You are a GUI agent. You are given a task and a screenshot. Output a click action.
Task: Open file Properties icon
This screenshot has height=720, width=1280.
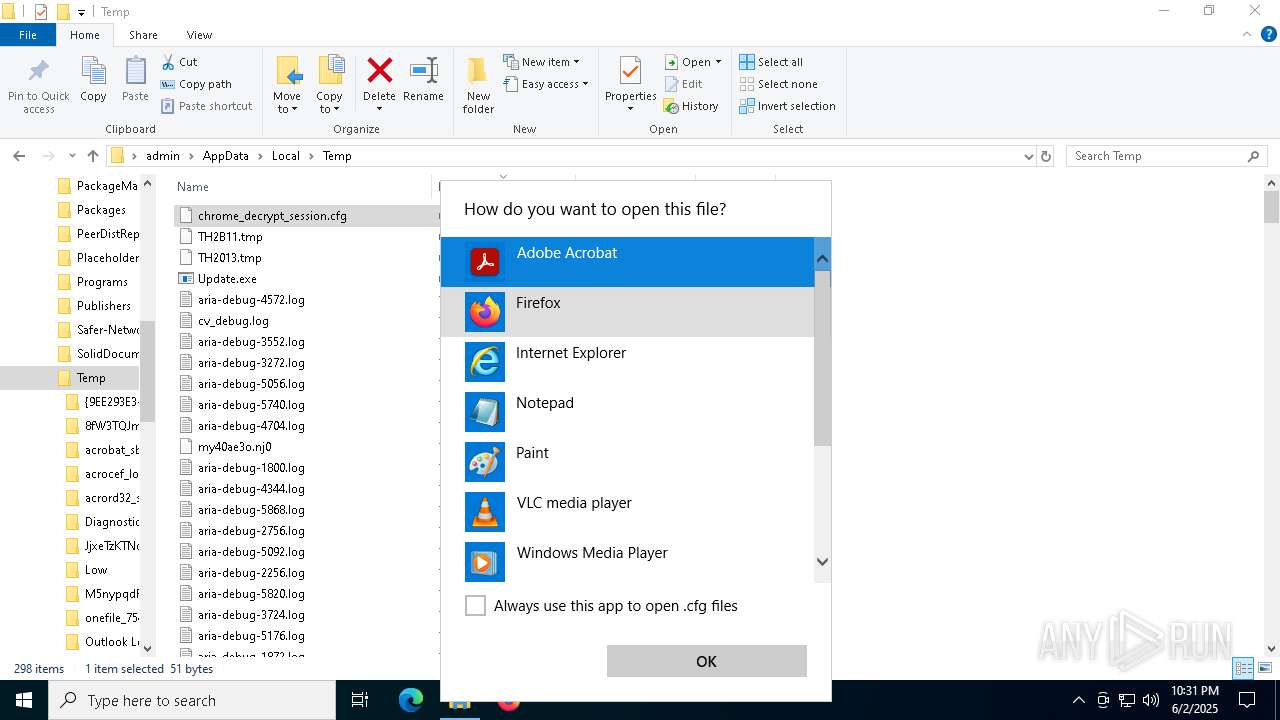click(630, 72)
